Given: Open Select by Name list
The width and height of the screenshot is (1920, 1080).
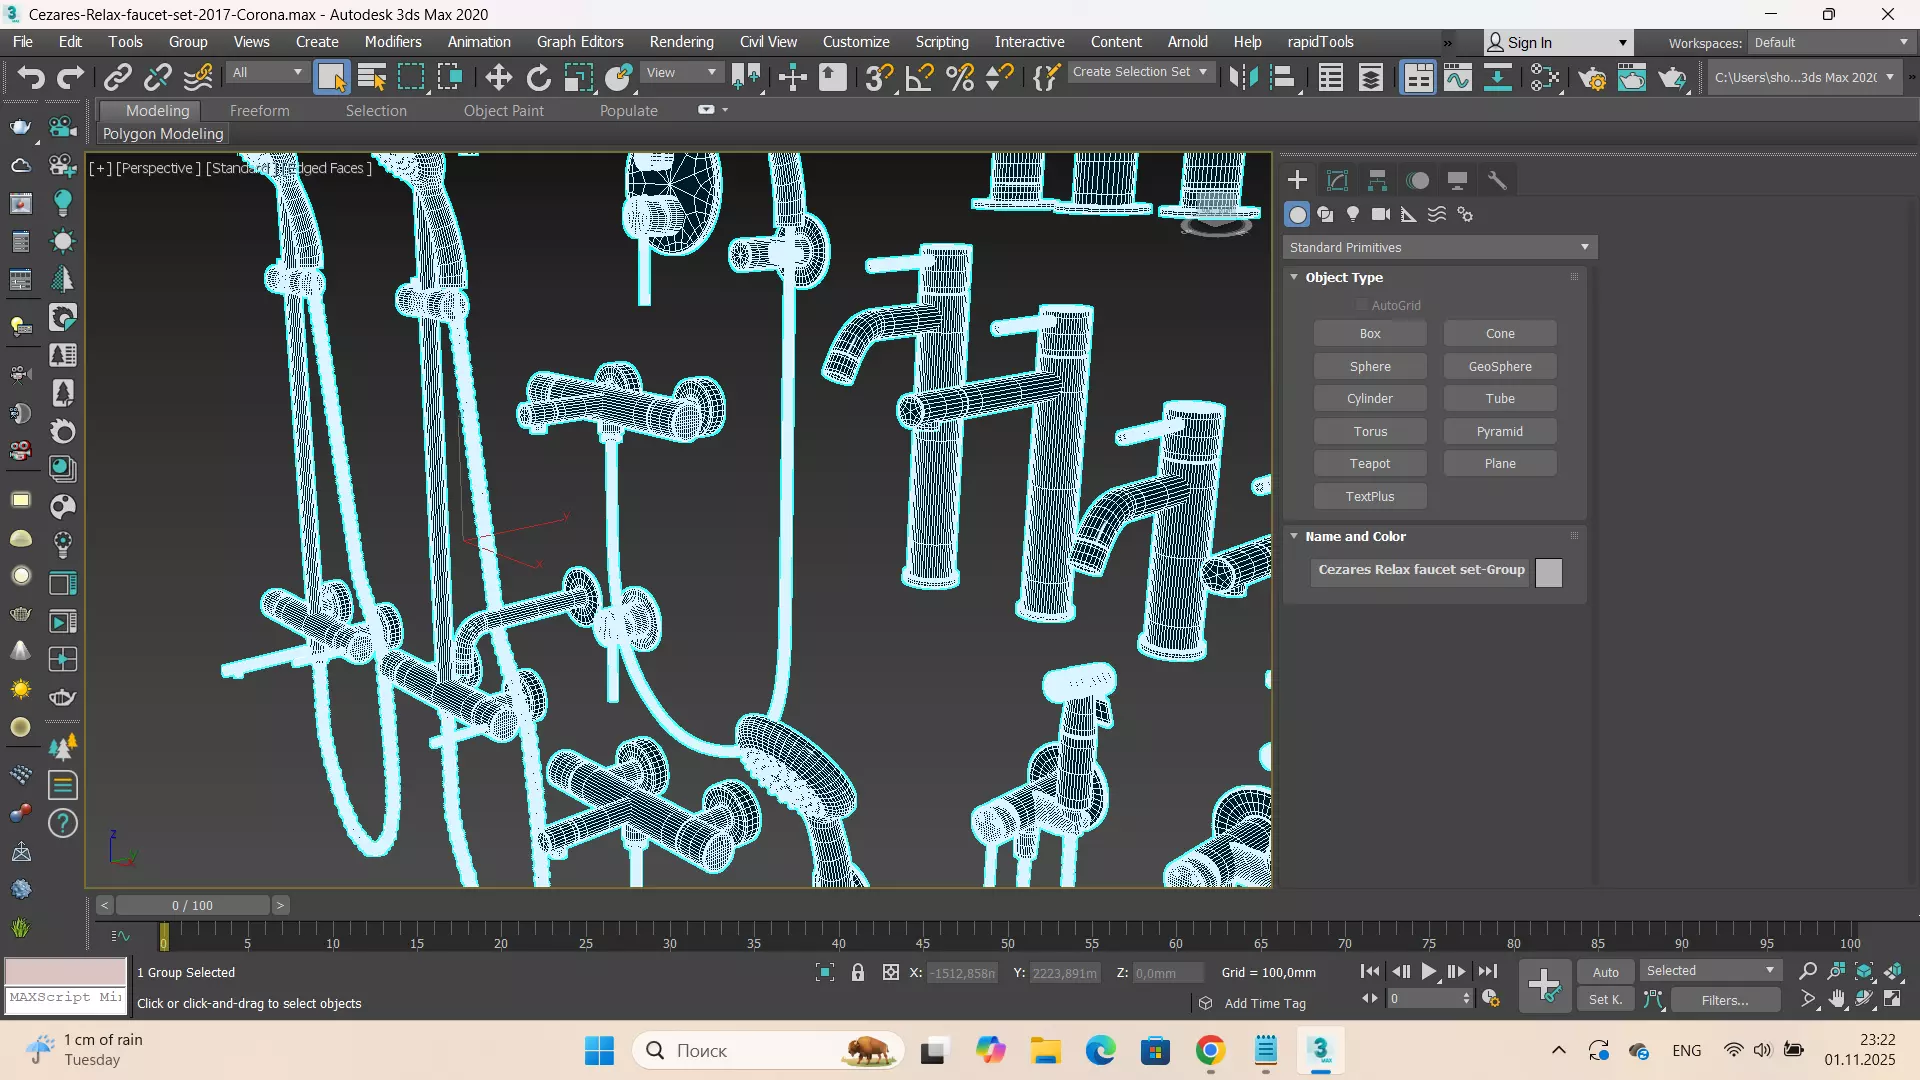Looking at the screenshot, I should (x=372, y=77).
